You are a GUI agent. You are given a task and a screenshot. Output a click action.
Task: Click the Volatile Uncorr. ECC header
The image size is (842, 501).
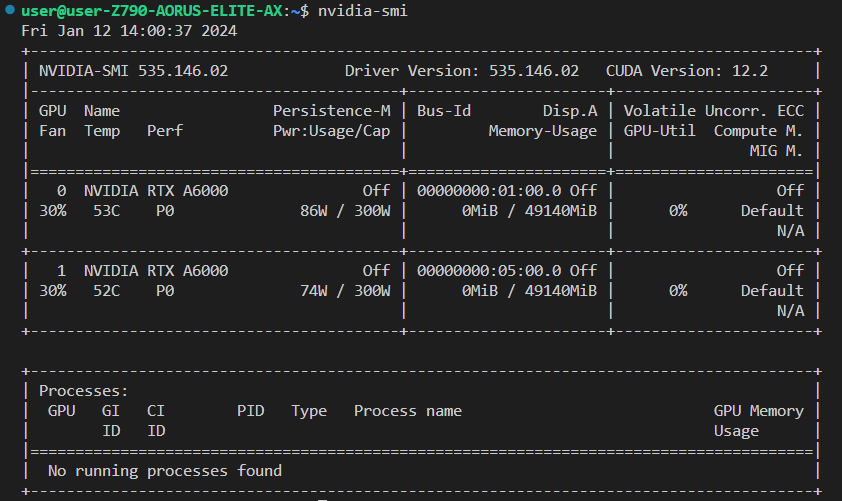pyautogui.click(x=713, y=111)
